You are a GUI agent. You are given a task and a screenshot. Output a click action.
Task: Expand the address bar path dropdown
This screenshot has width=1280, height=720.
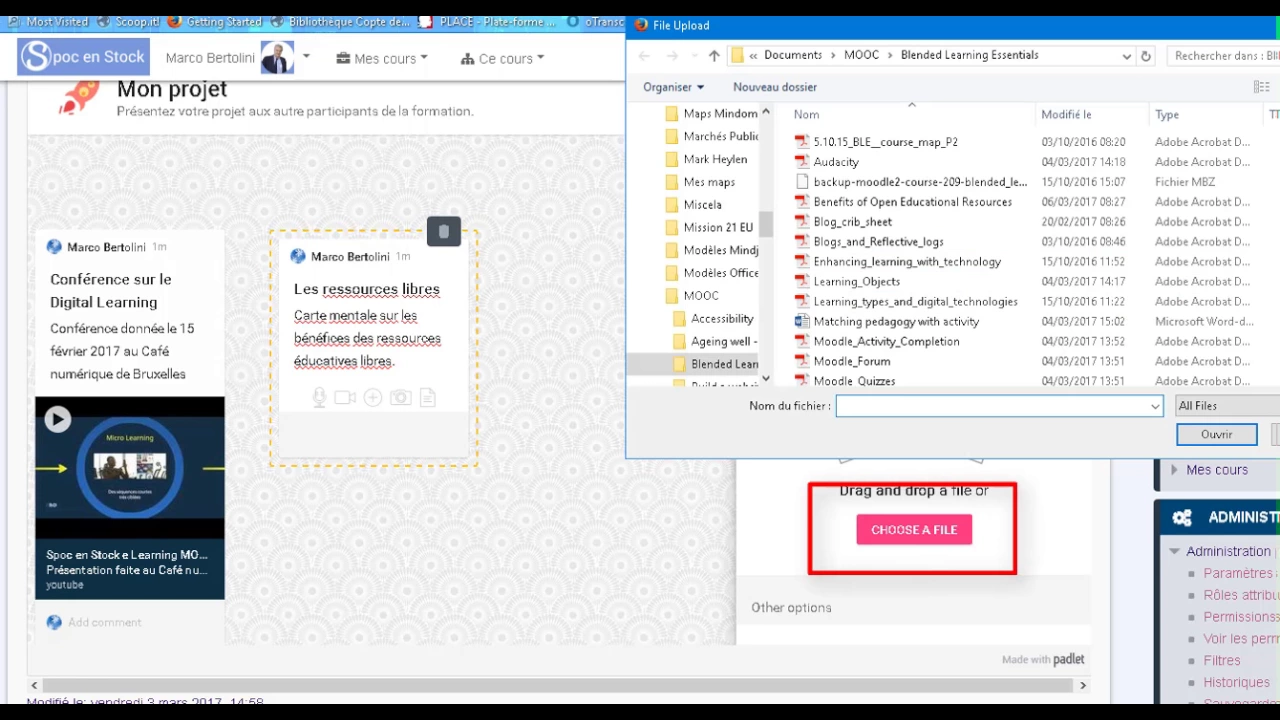pyautogui.click(x=1126, y=56)
